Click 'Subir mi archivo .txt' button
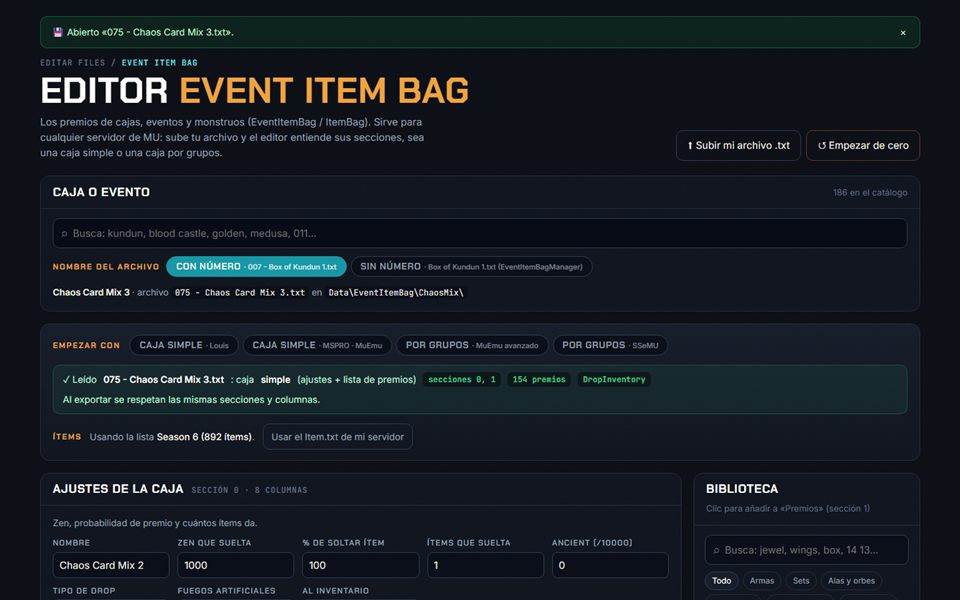Screen dimensions: 960x600 pos(738,146)
